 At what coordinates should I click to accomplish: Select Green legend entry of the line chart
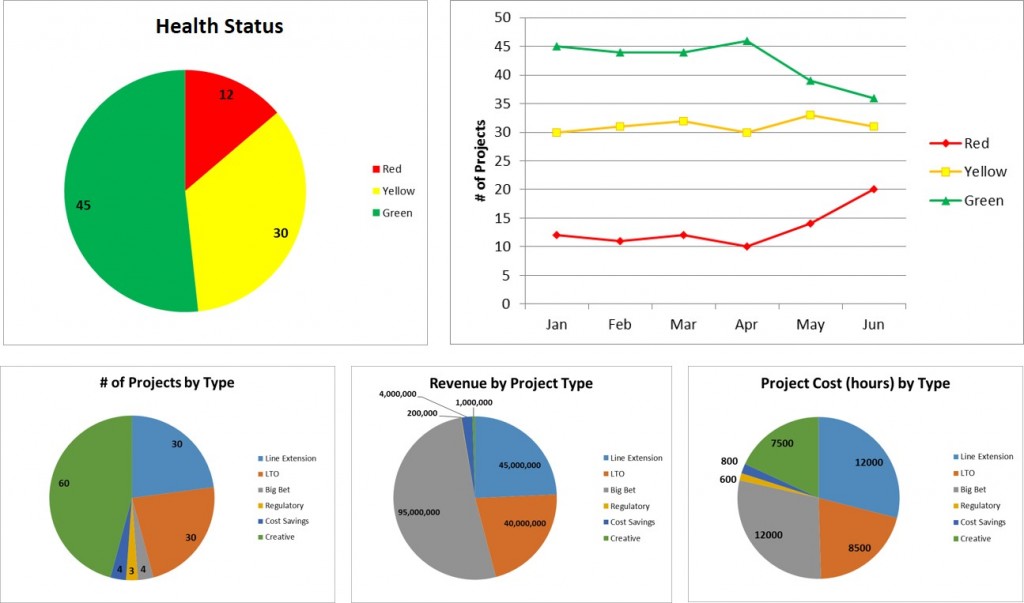click(967, 201)
